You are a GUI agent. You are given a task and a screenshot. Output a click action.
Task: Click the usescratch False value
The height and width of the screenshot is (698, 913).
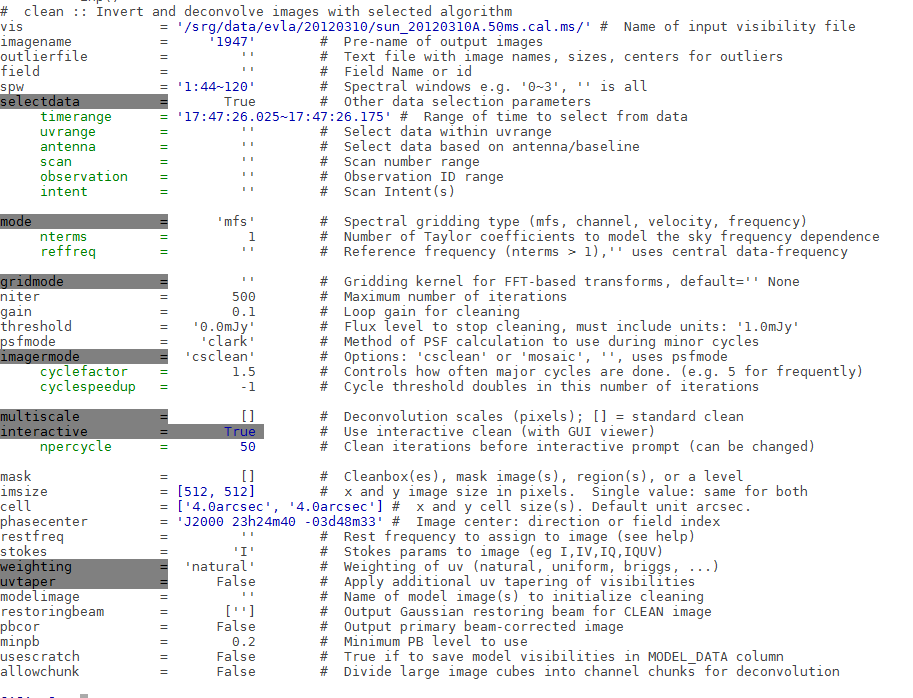(236, 657)
